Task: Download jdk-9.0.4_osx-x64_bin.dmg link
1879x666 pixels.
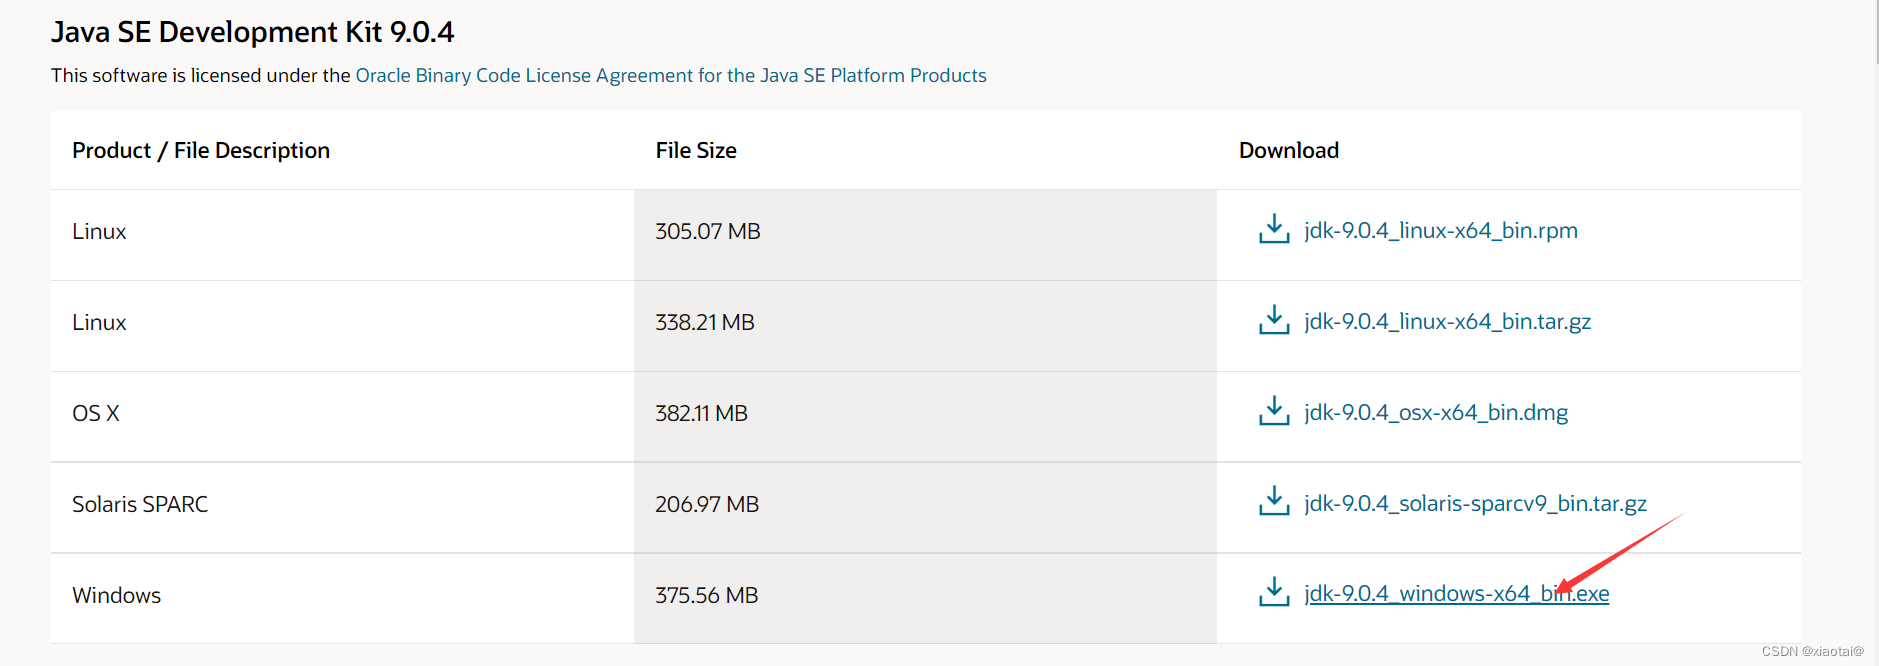Action: tap(1436, 413)
